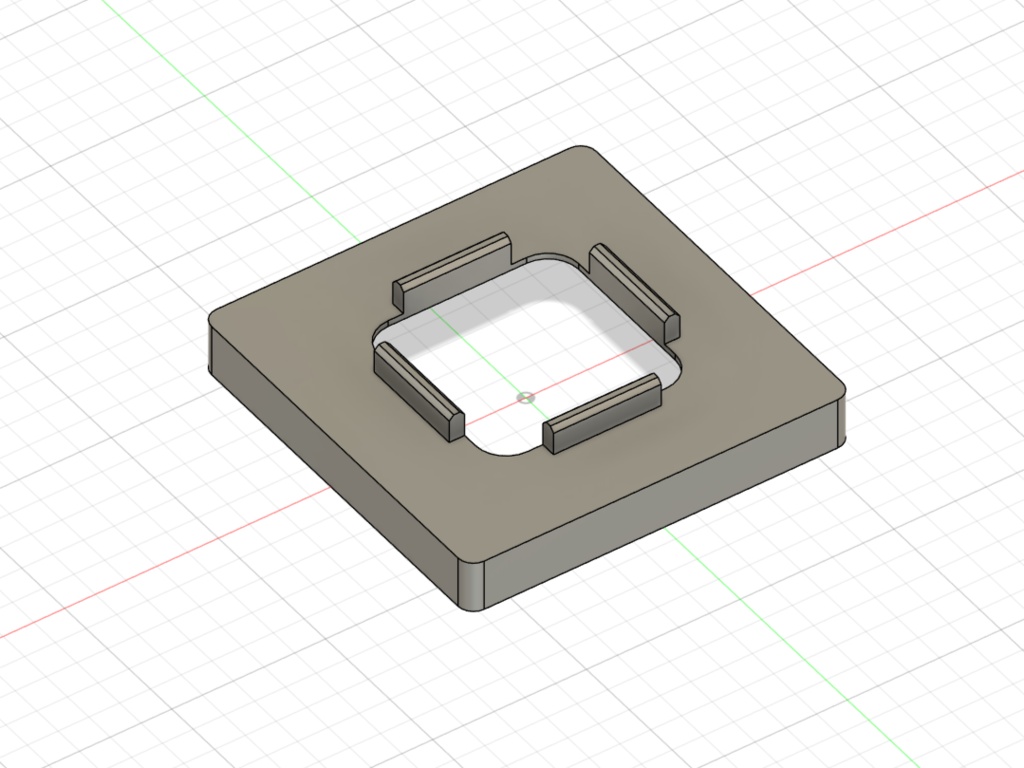Viewport: 1024px width, 768px height.
Task: Select the clip tab at the cutout's rear-left edge
Action: point(452,270)
